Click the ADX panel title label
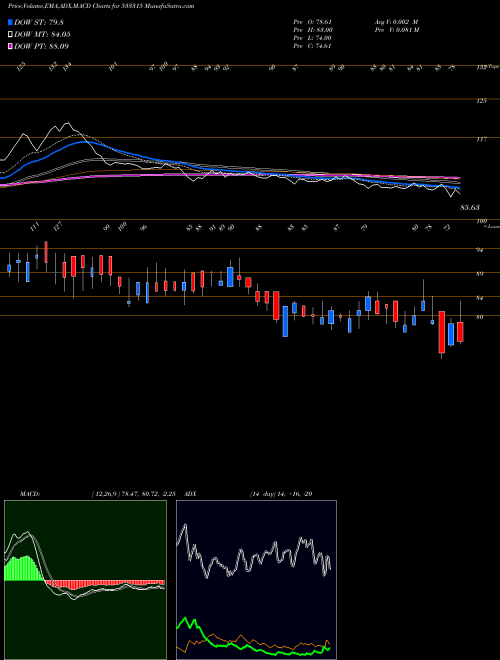This screenshot has height=660, width=500. (191, 494)
